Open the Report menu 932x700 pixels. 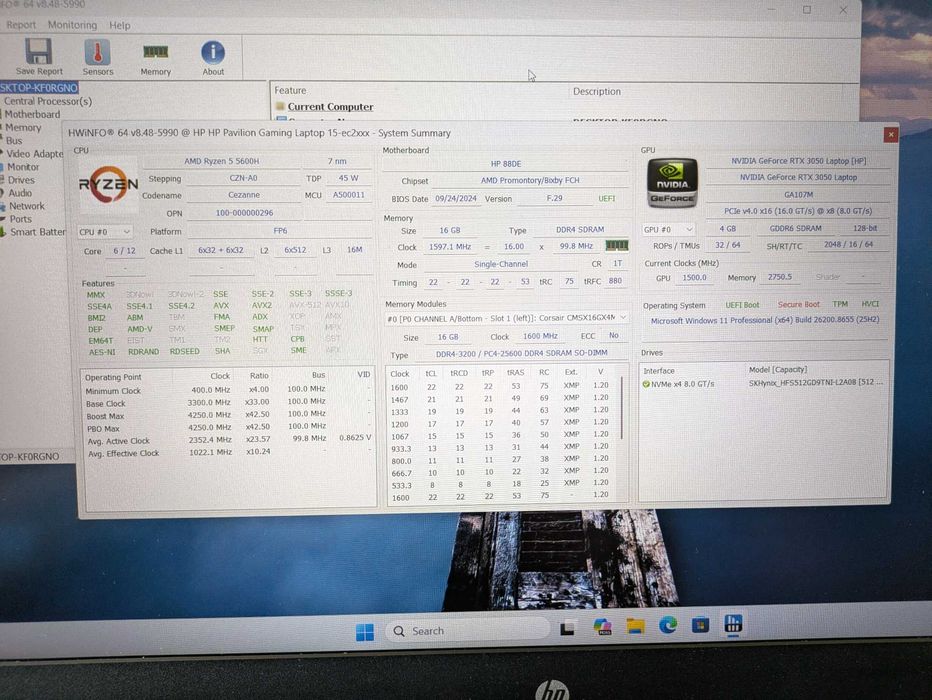coord(21,25)
